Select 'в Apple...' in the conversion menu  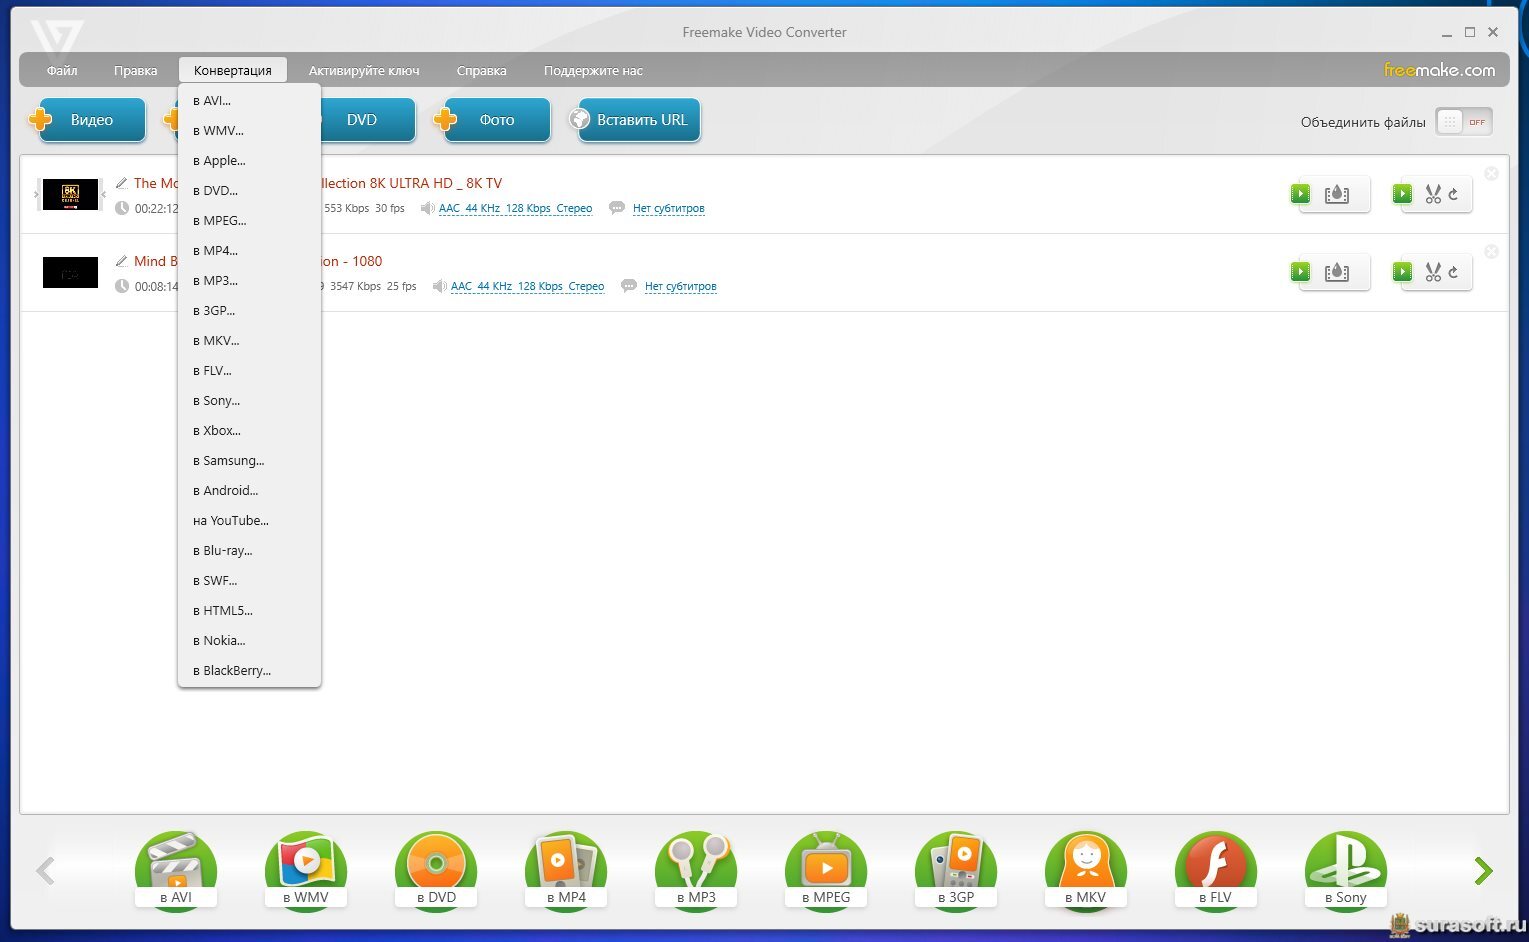pyautogui.click(x=249, y=160)
